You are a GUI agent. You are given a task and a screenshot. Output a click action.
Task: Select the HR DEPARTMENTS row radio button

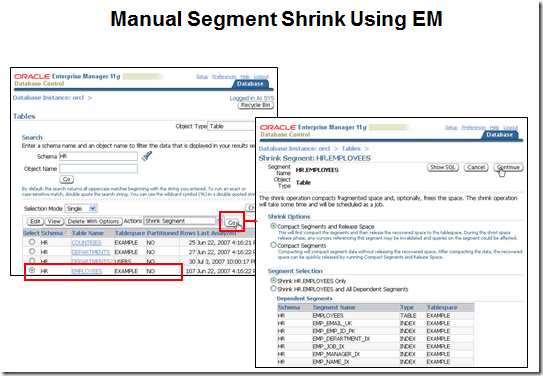[x=32, y=251]
